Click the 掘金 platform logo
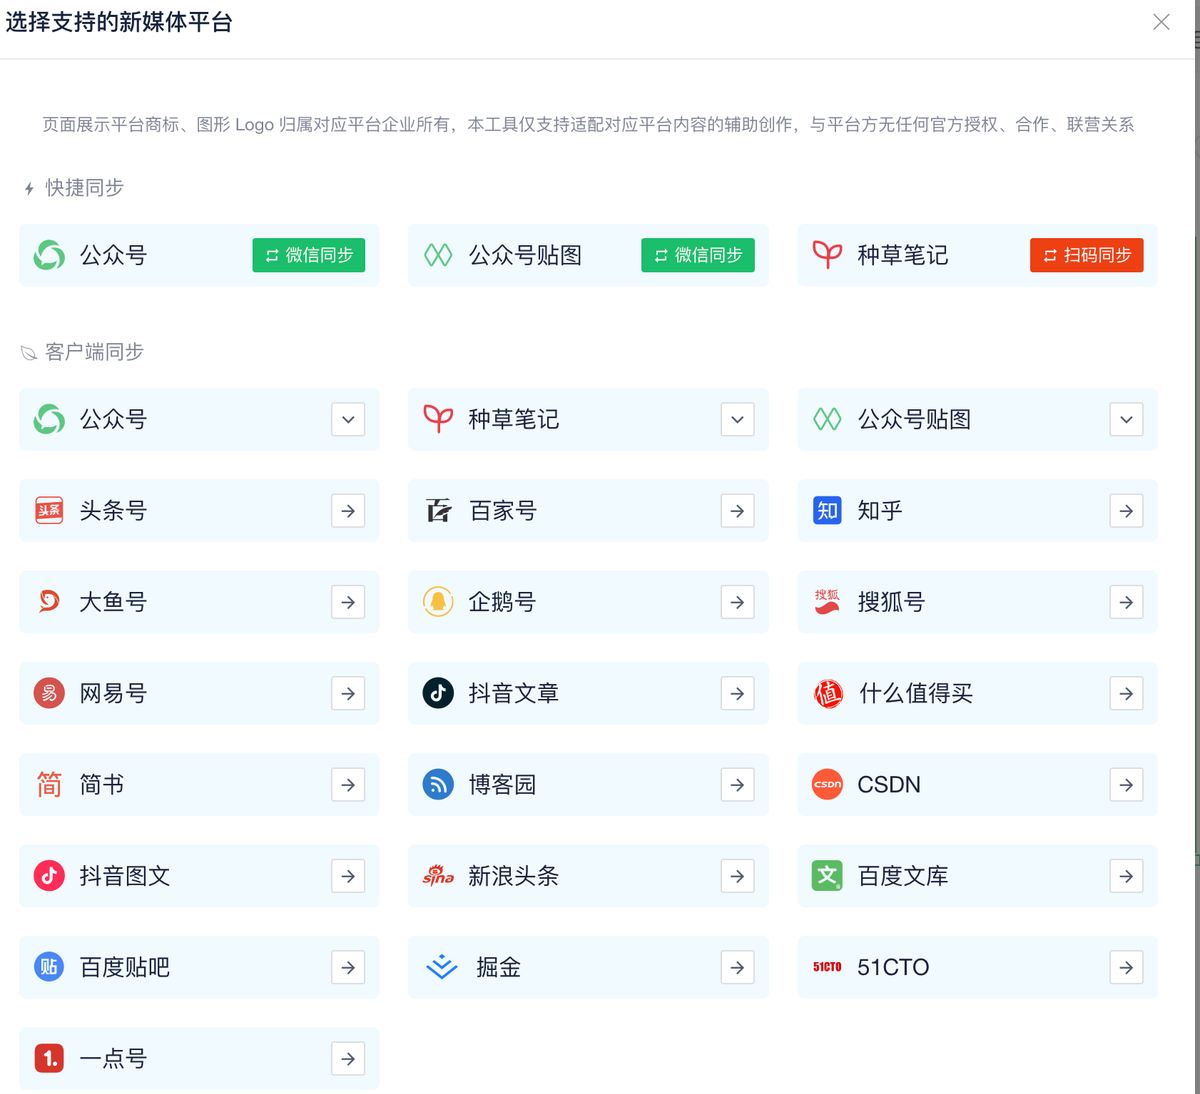Image resolution: width=1200 pixels, height=1094 pixels. click(x=441, y=967)
